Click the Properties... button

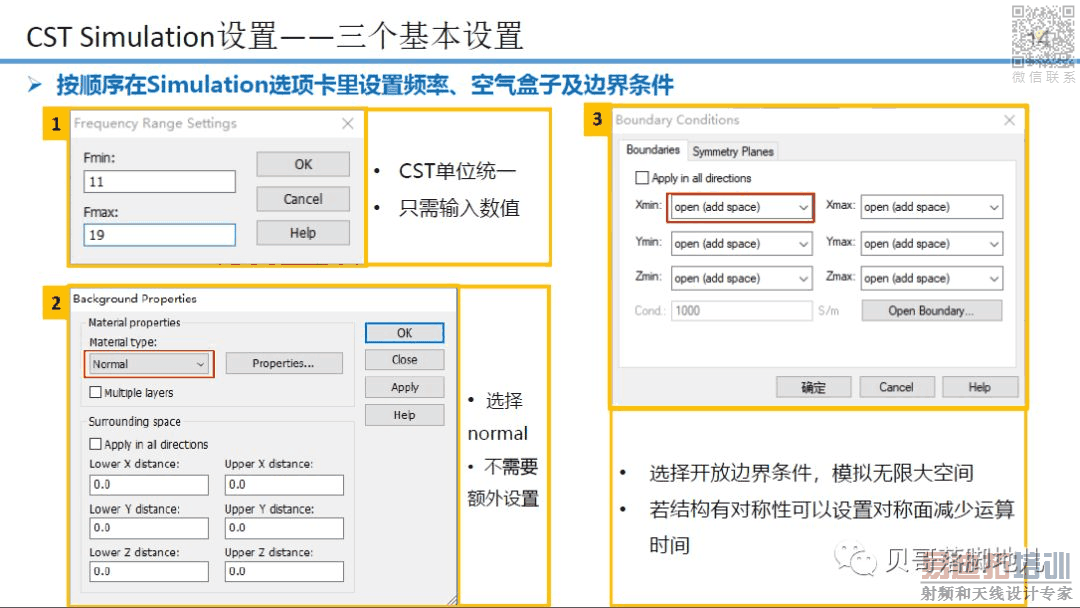pyautogui.click(x=284, y=363)
